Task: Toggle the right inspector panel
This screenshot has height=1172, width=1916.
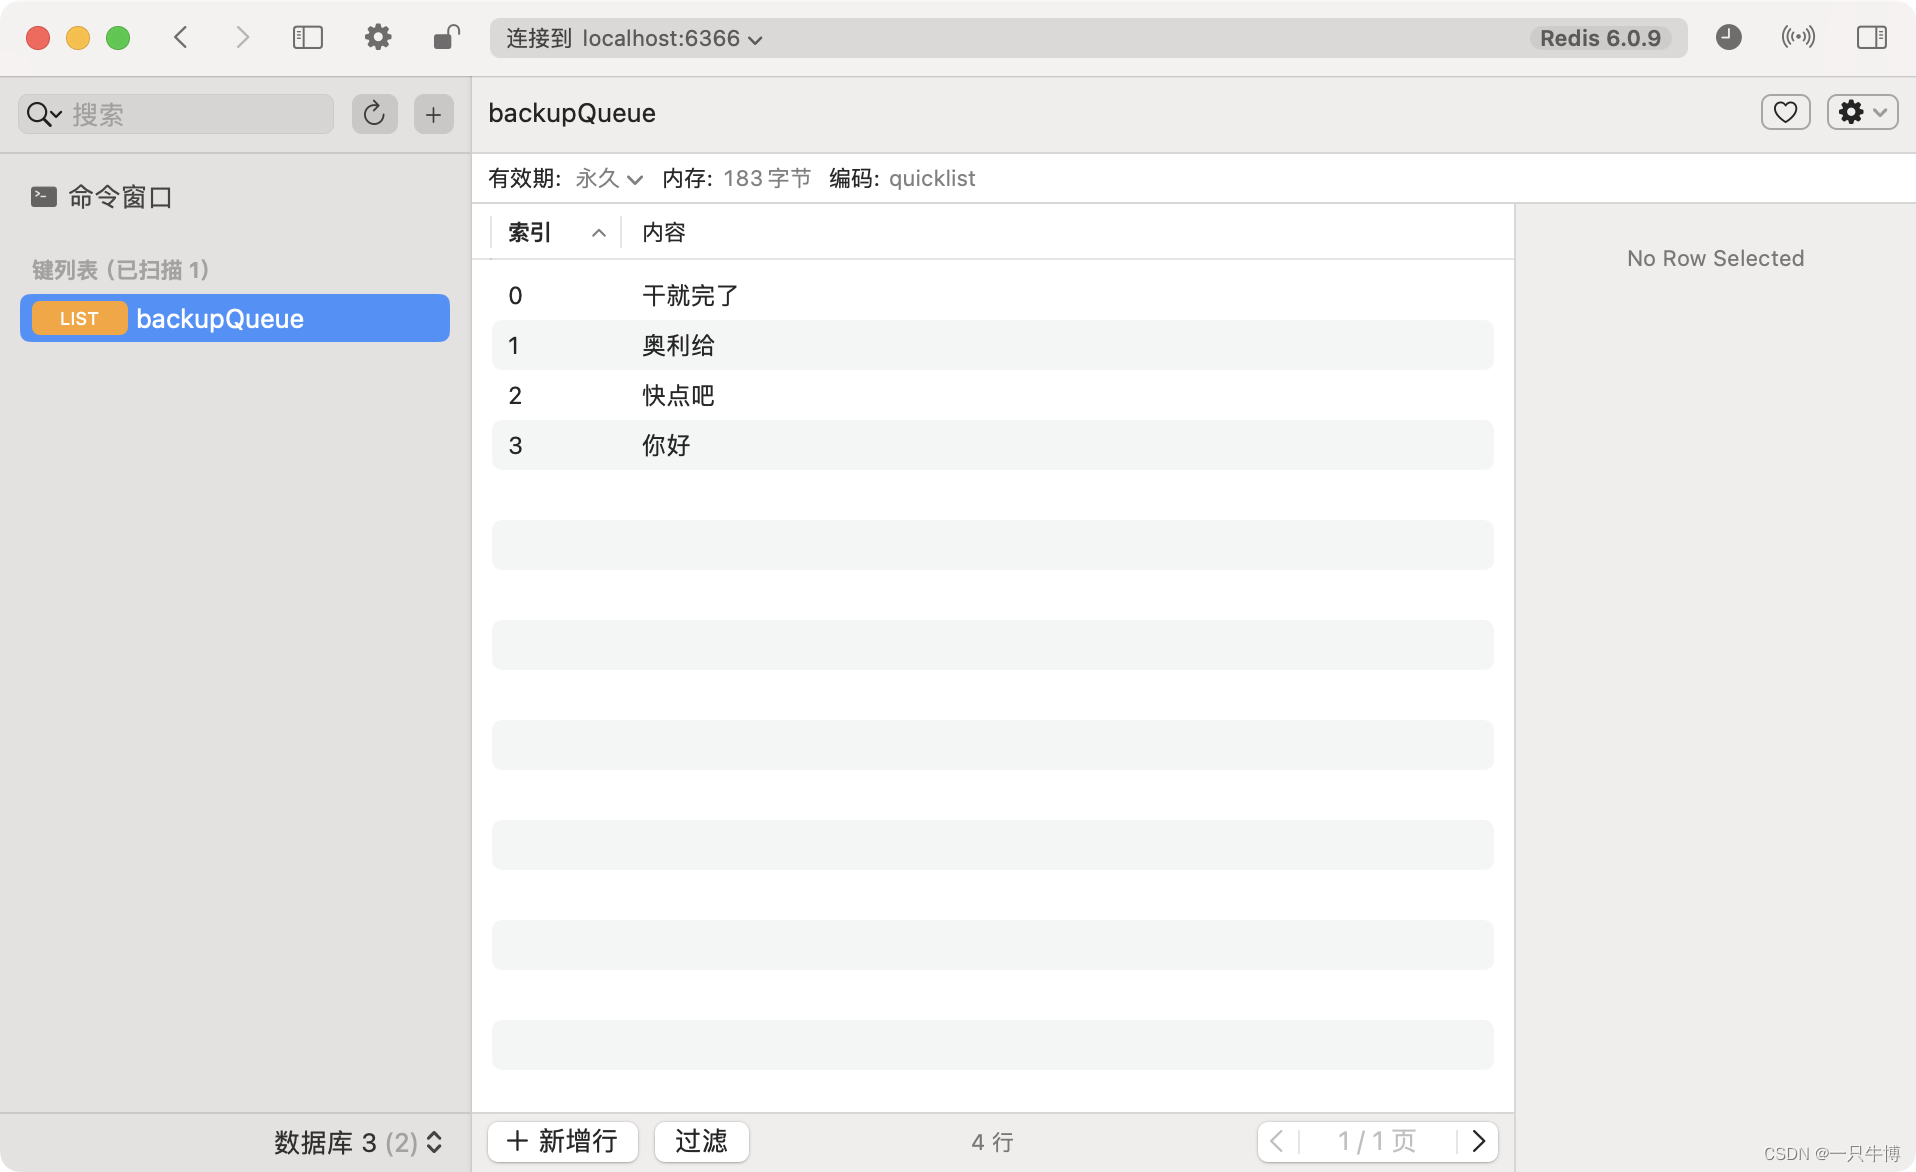Action: point(1871,38)
